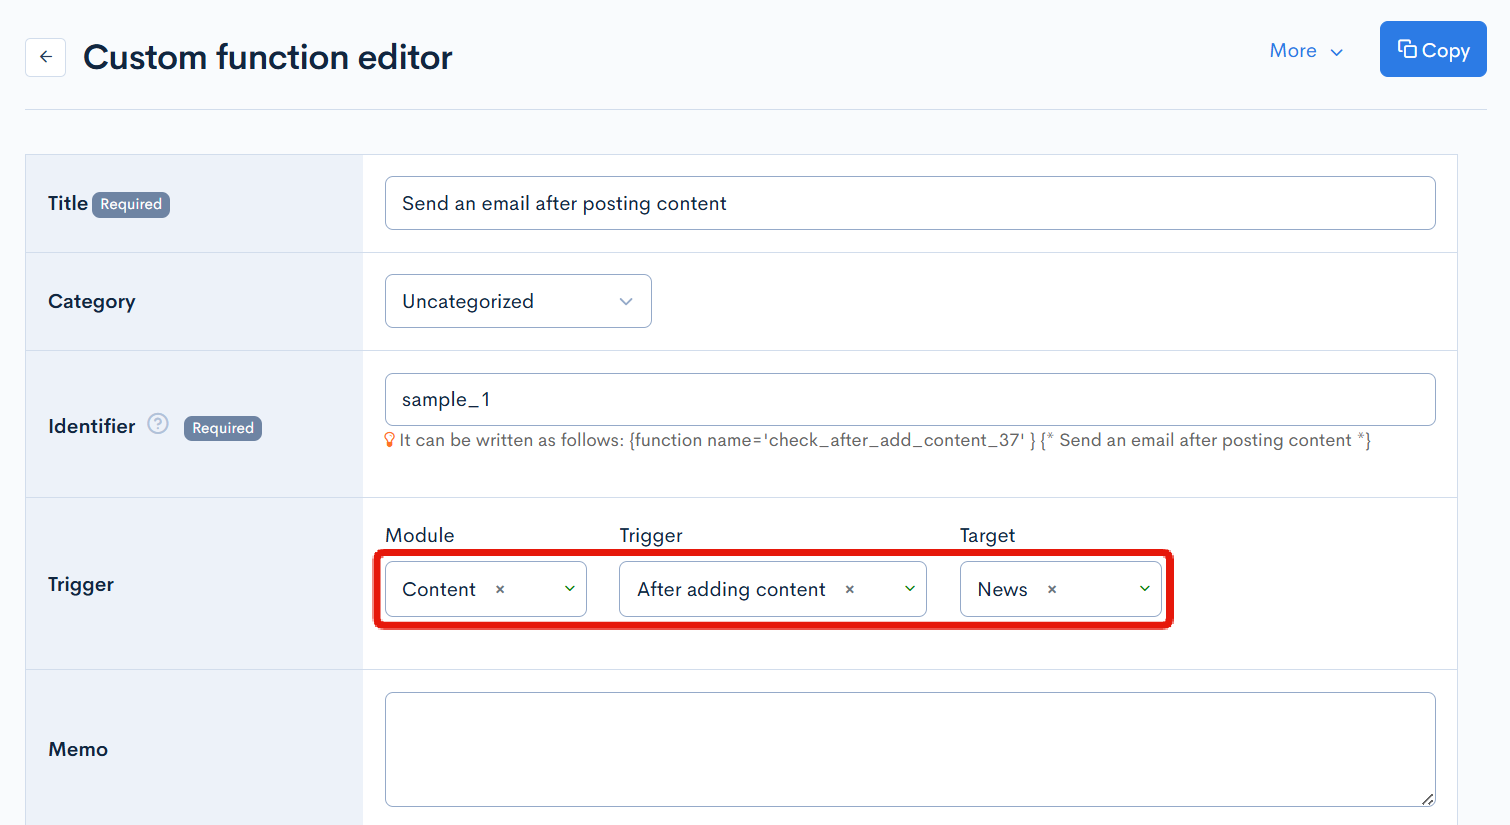Expand the Trigger dropdown chevron
This screenshot has height=825, width=1510.
click(909, 589)
